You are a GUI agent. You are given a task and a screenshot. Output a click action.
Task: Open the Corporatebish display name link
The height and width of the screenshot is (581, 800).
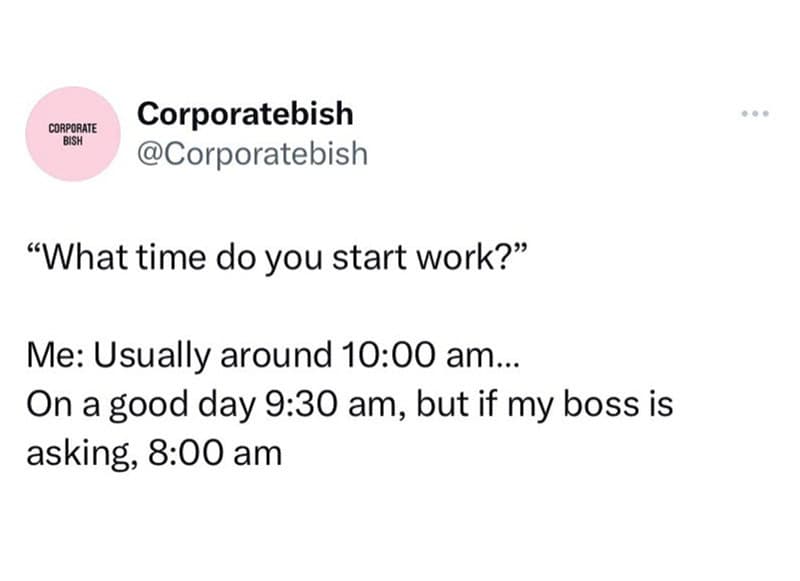(x=245, y=114)
